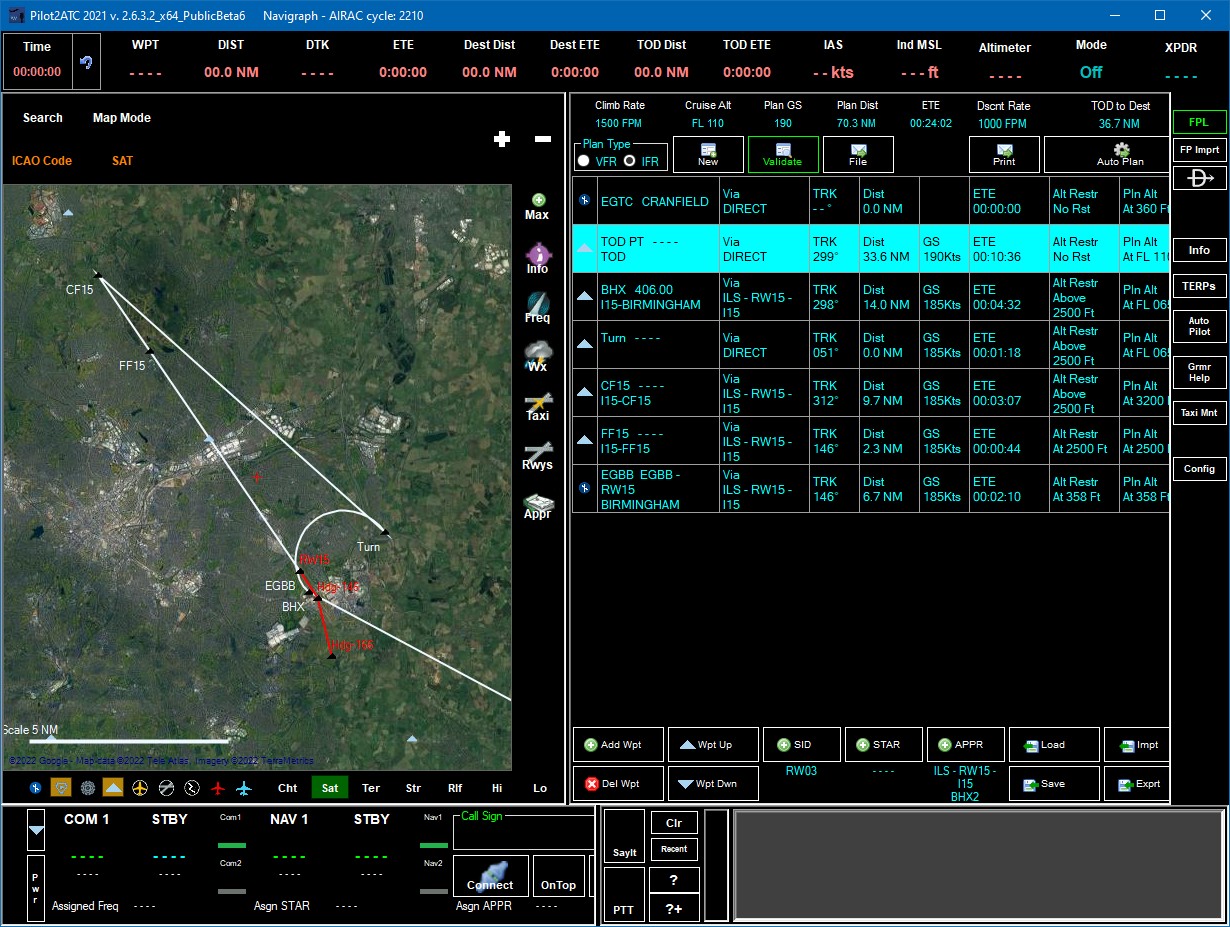Image resolution: width=1230 pixels, height=927 pixels.
Task: Click the blue undo arrow beside Time
Action: [87, 62]
